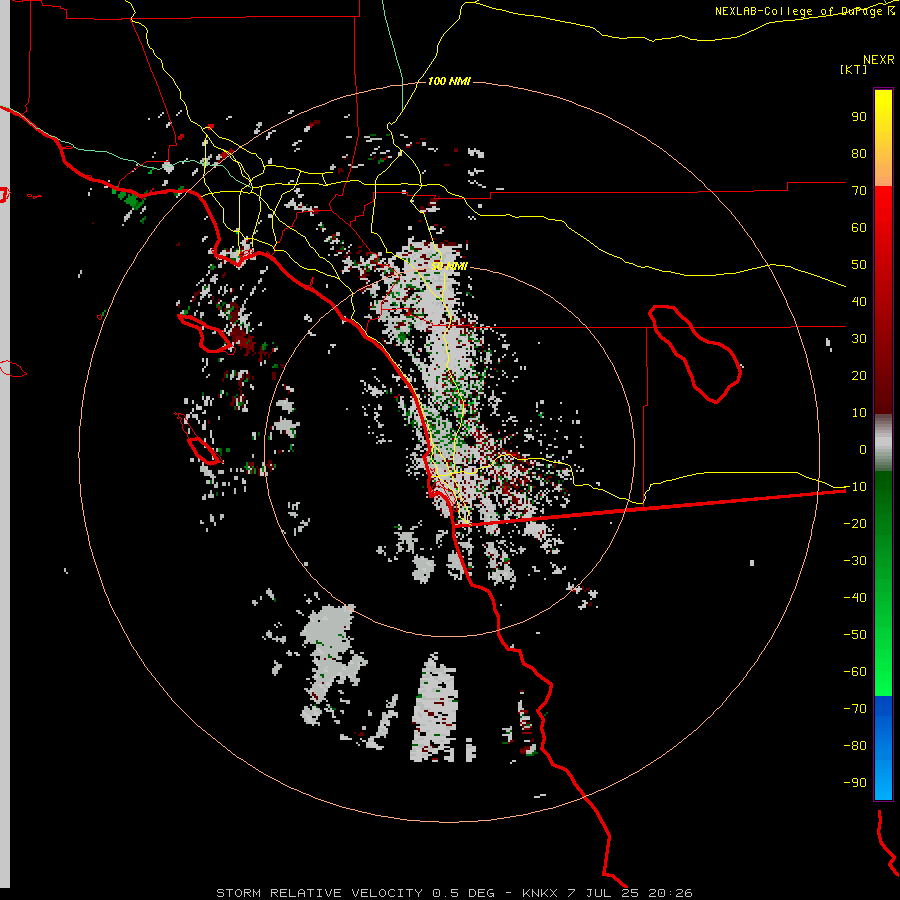Click the 0.5 DEG elevation text
900x900 pixels.
point(463,893)
